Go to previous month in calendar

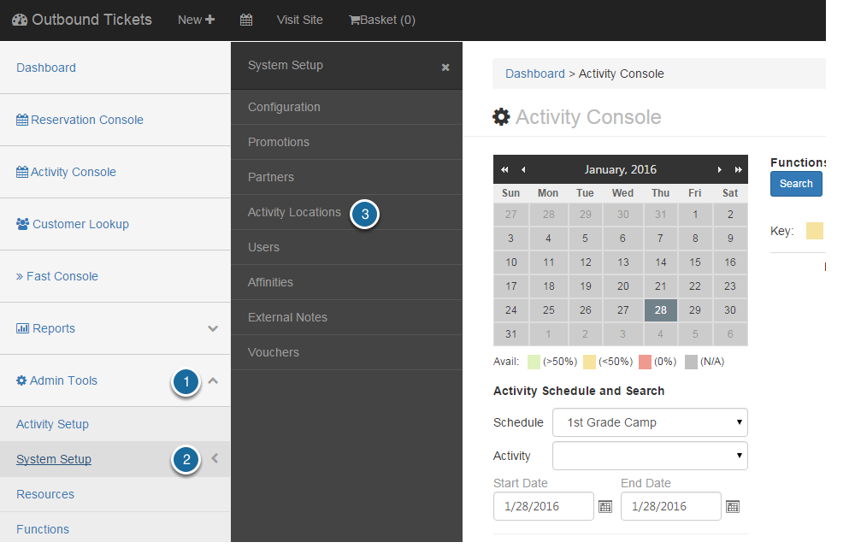pos(523,170)
